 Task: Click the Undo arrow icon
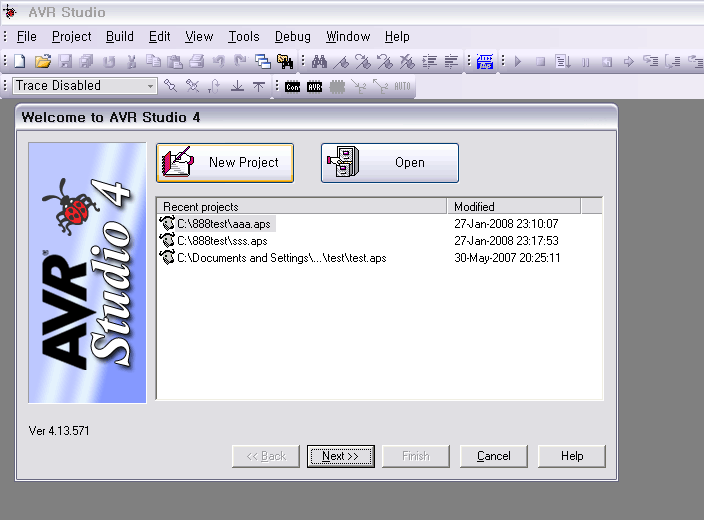coord(219,61)
